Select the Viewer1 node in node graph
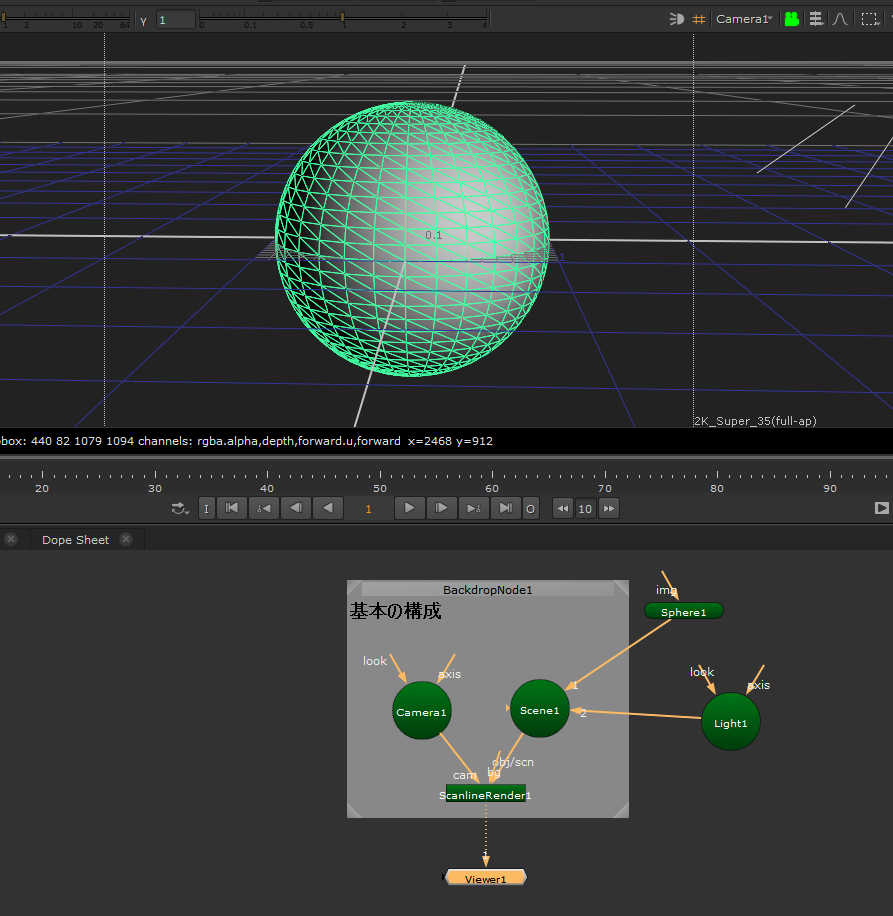 click(485, 878)
